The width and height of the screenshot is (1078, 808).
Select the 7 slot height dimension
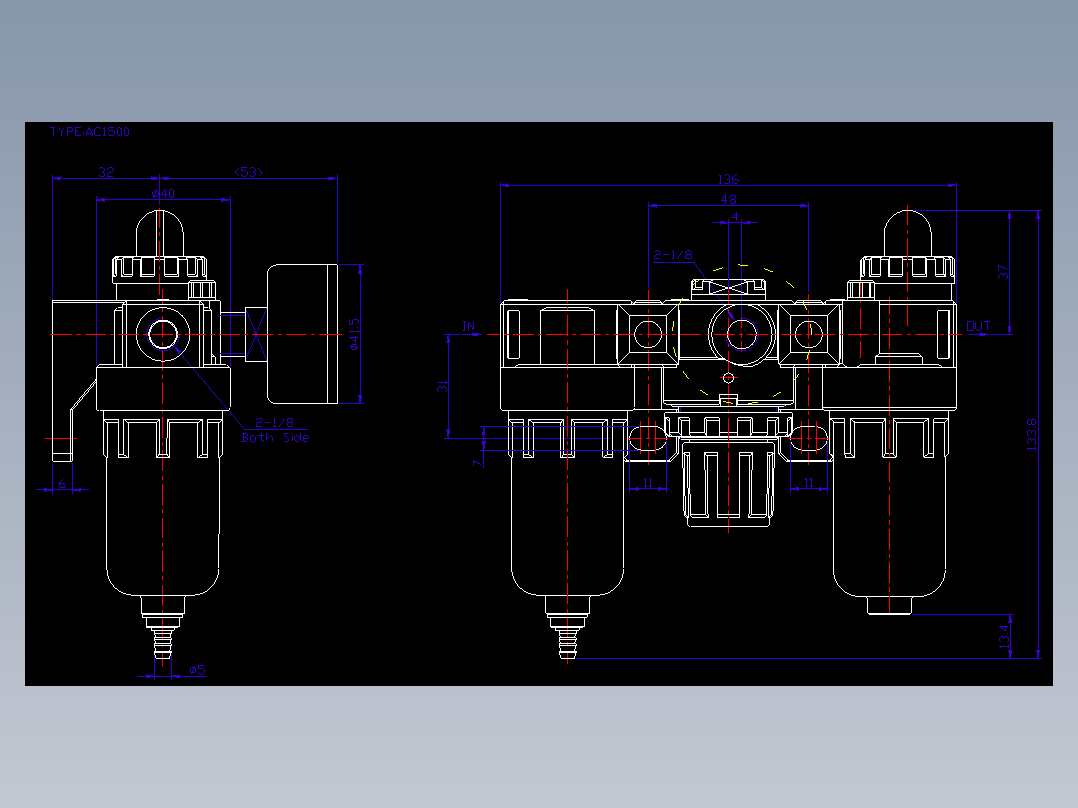[477, 463]
